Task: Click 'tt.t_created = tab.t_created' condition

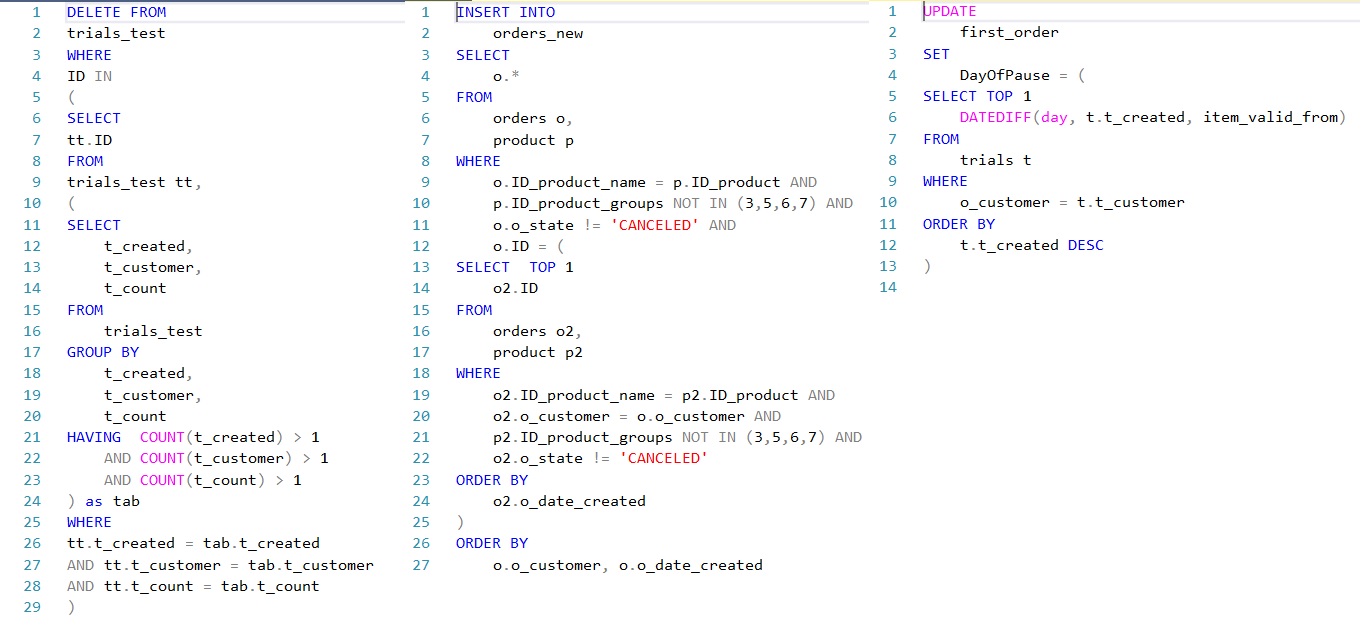Action: click(x=193, y=543)
